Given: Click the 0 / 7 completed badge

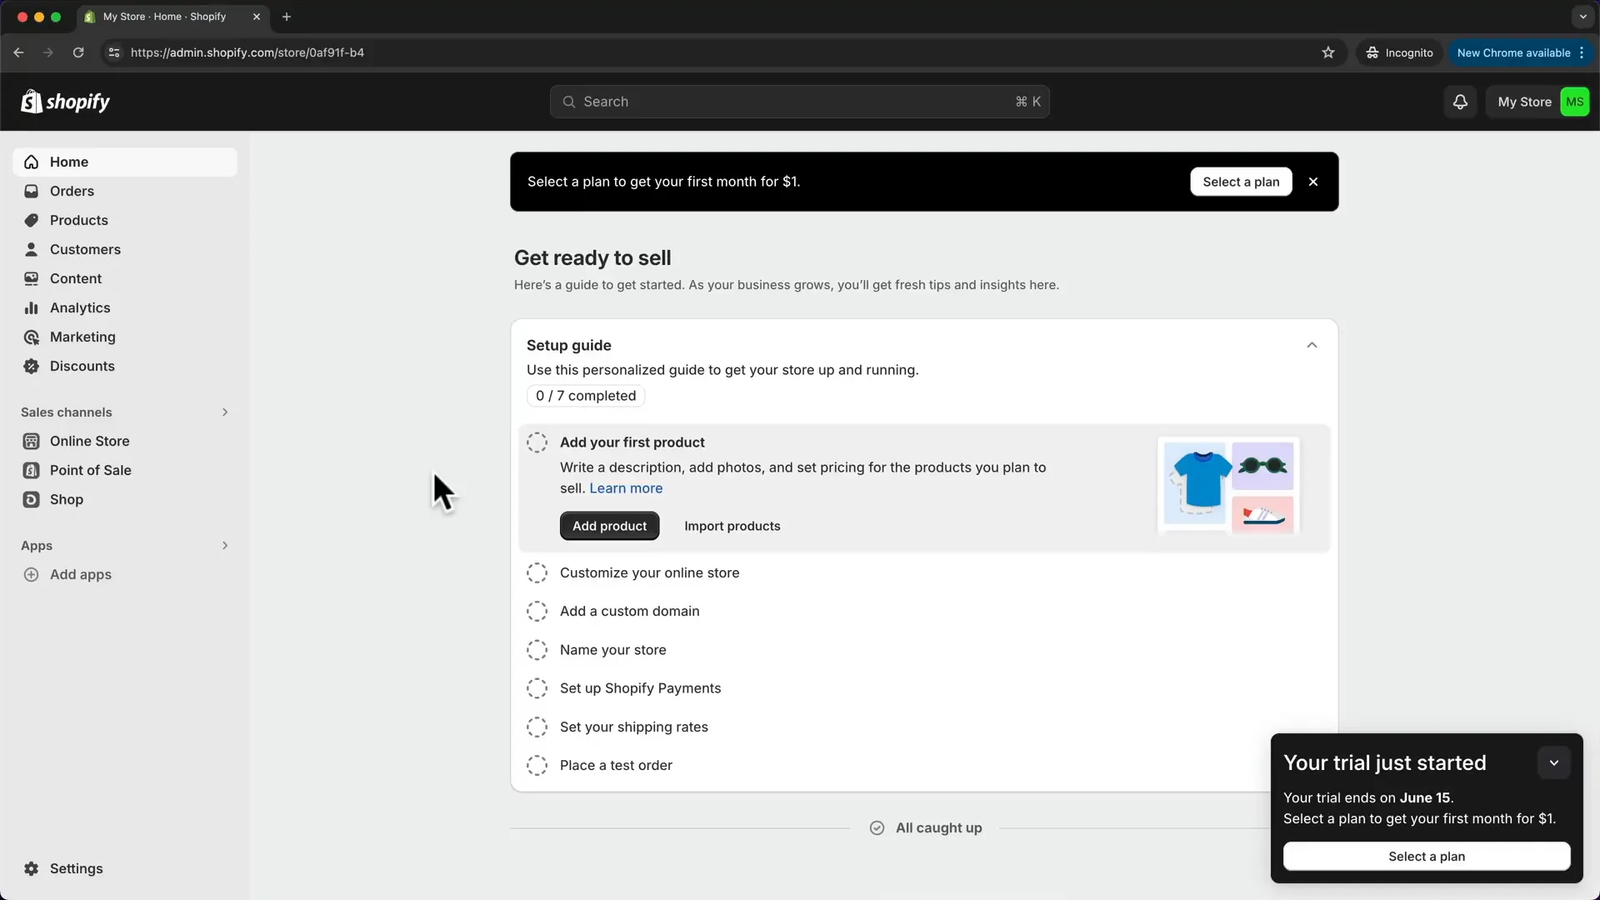Looking at the screenshot, I should click(x=586, y=396).
